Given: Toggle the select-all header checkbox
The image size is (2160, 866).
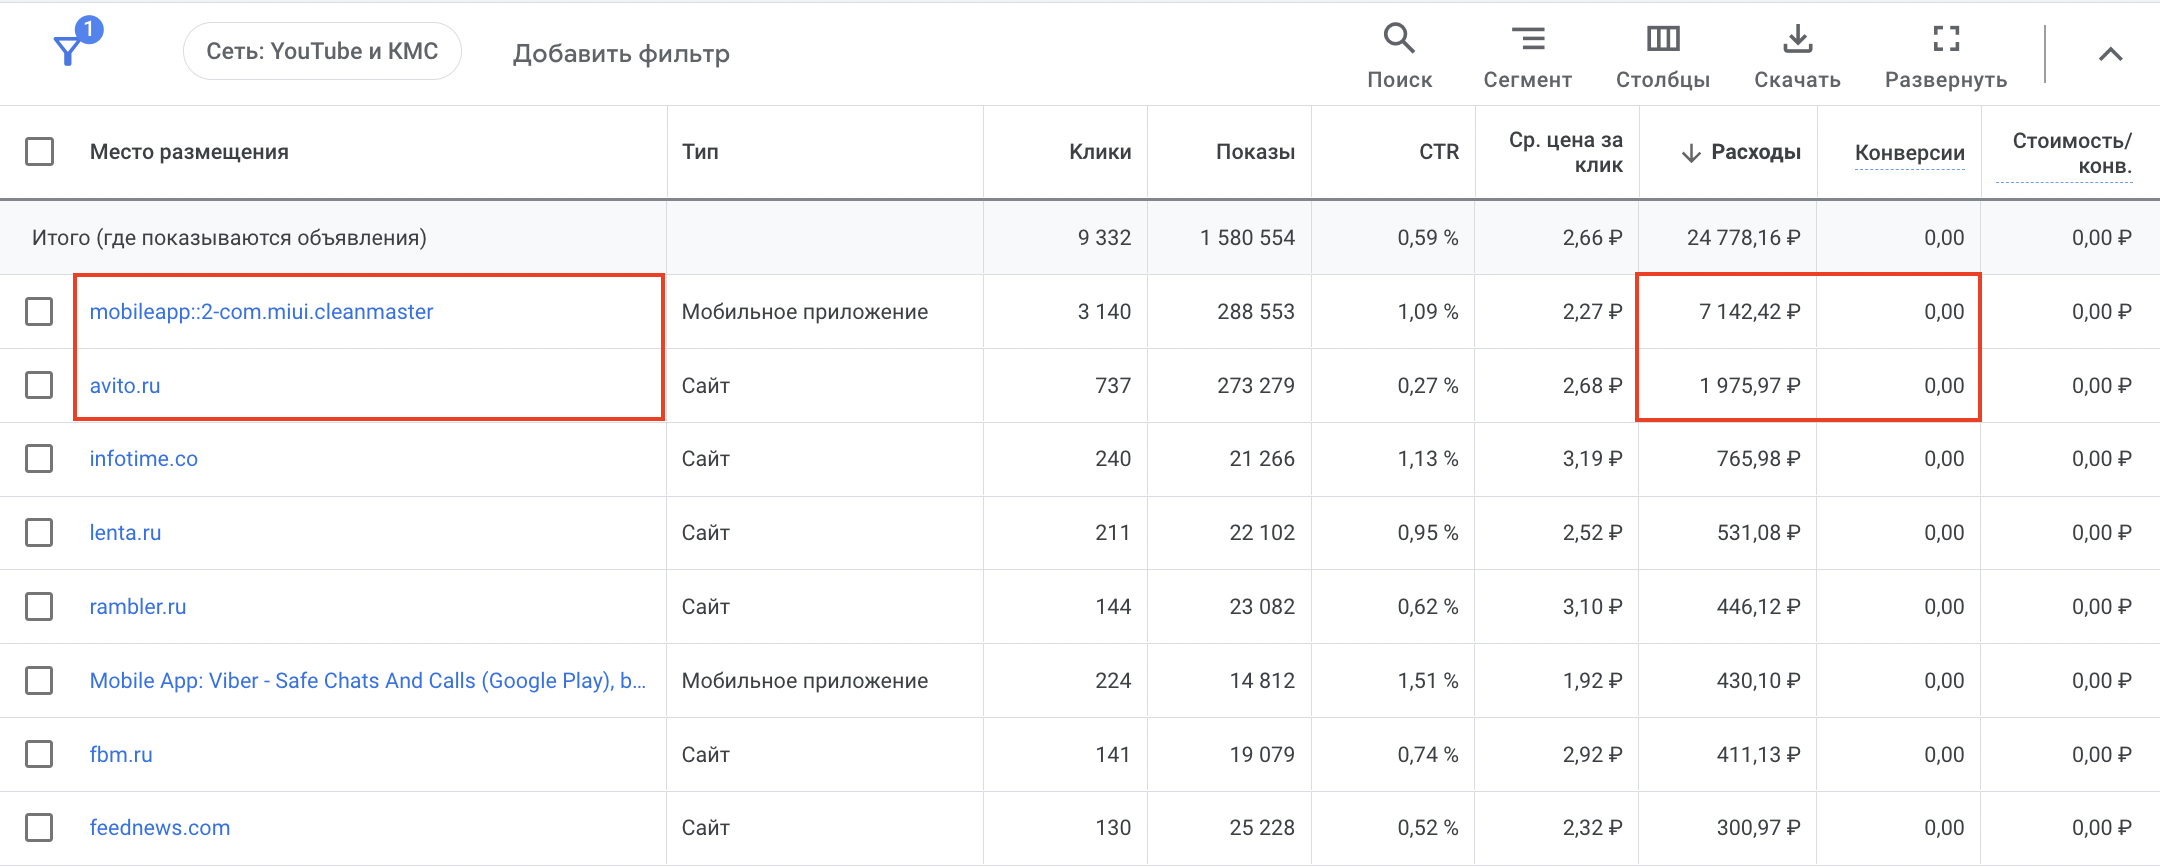Looking at the screenshot, I should [x=39, y=152].
